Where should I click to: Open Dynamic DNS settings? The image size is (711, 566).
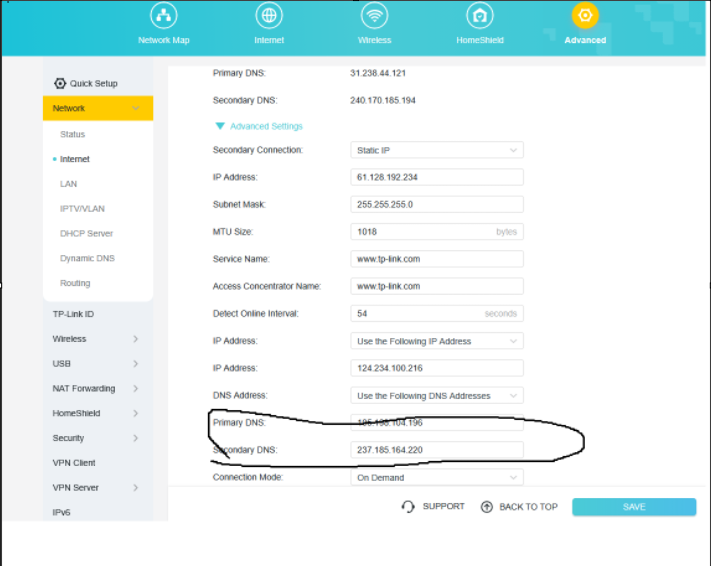click(x=87, y=258)
